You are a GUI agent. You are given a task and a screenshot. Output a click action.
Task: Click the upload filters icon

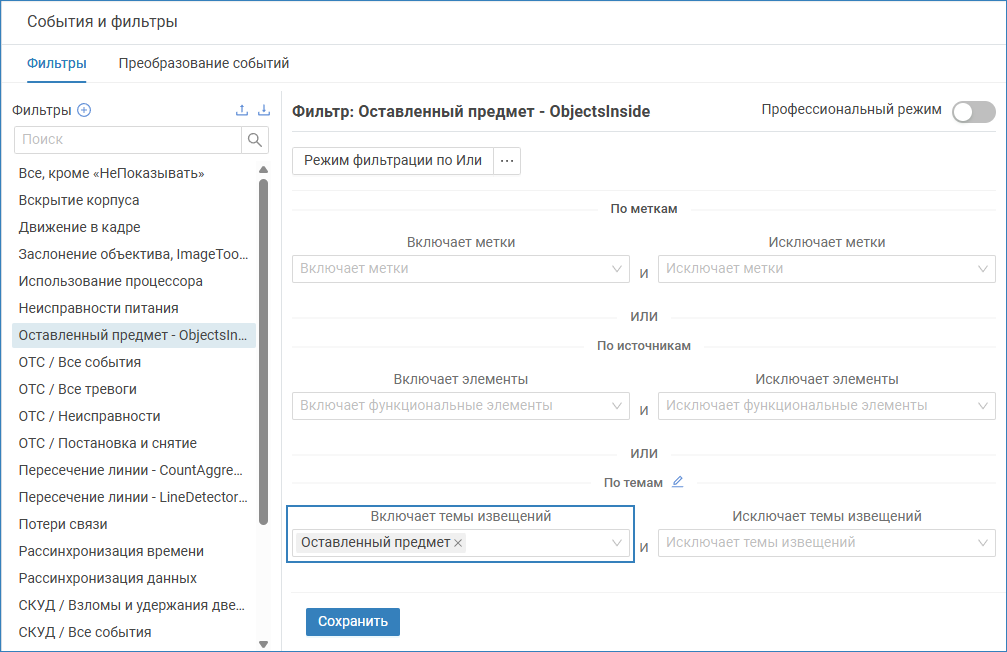(242, 111)
